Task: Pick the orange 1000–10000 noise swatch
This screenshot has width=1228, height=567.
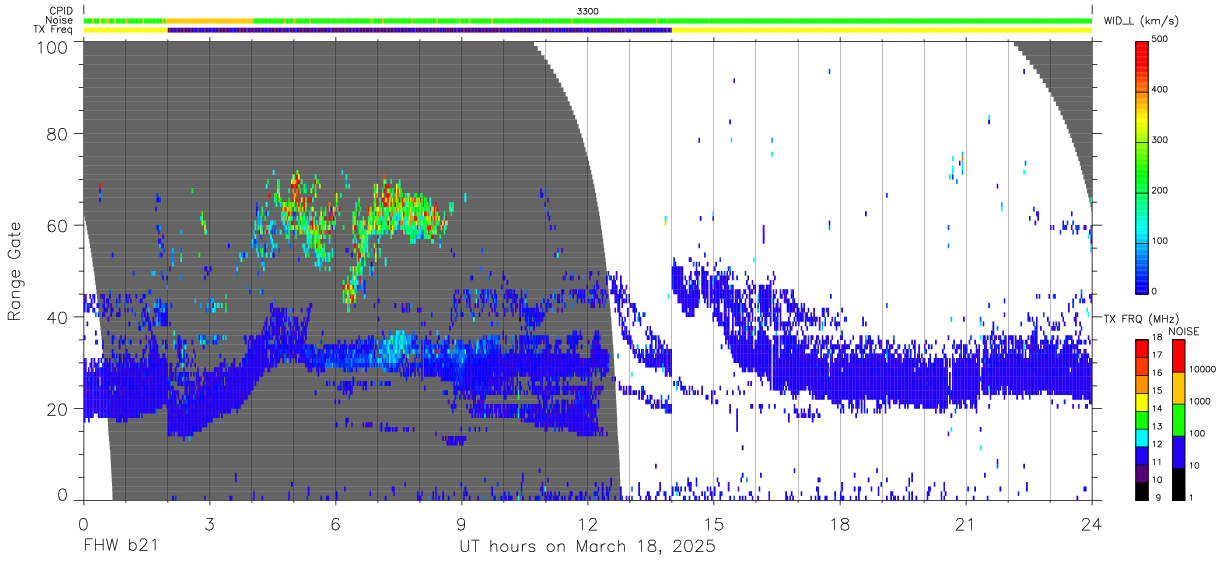Action: click(1178, 387)
